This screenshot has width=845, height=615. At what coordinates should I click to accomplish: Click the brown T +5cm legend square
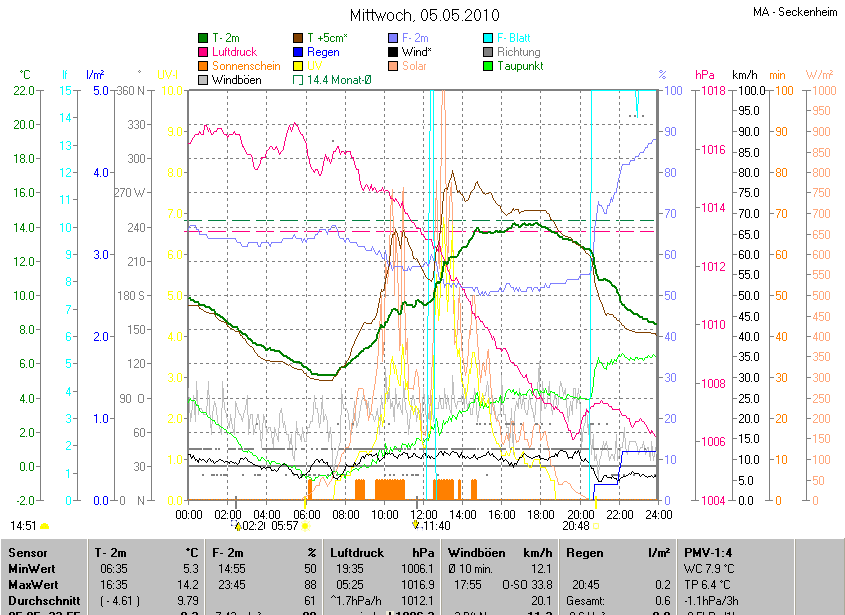coord(298,38)
